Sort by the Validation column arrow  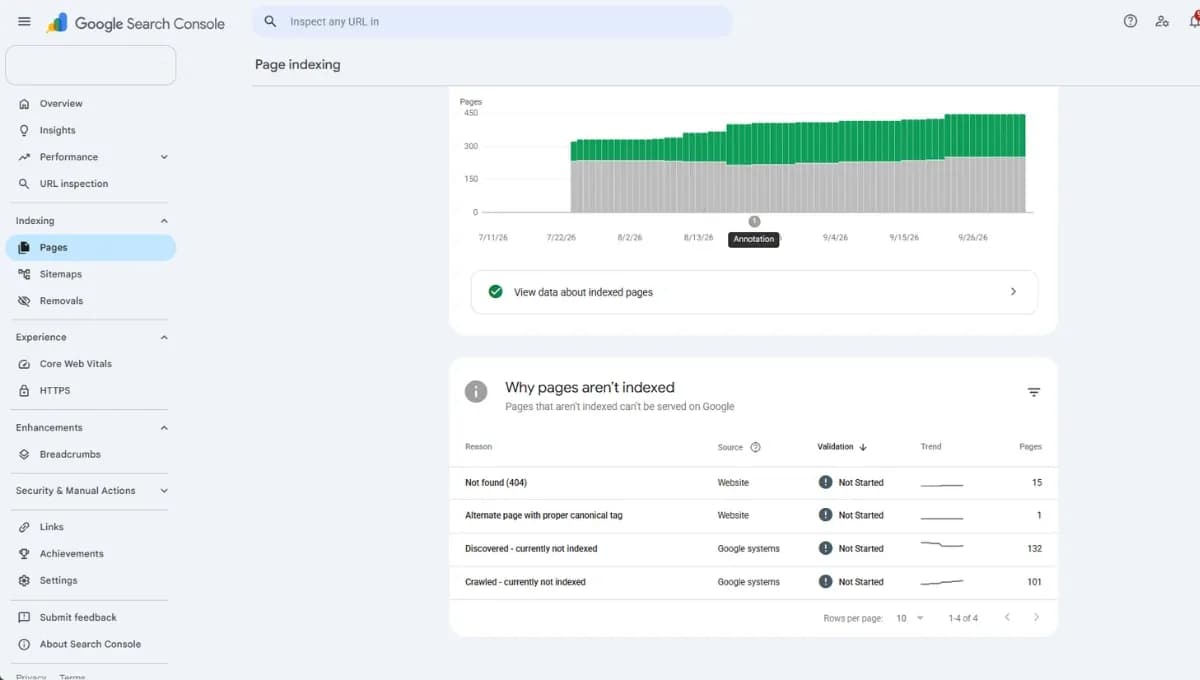[863, 447]
